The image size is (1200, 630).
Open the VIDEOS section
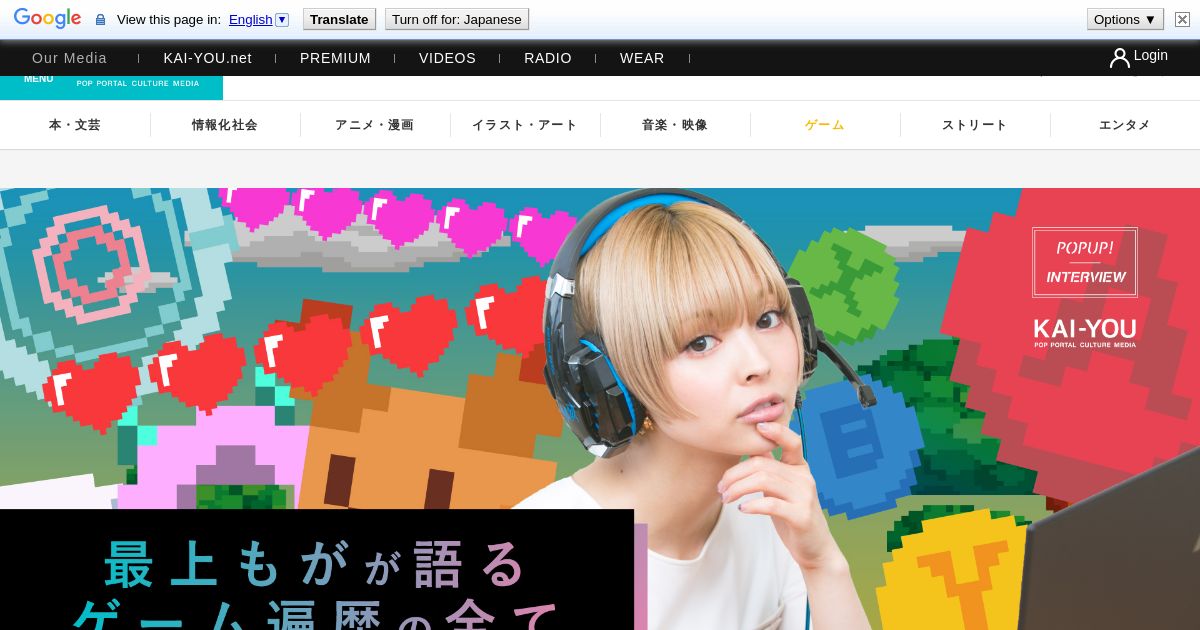coord(447,58)
